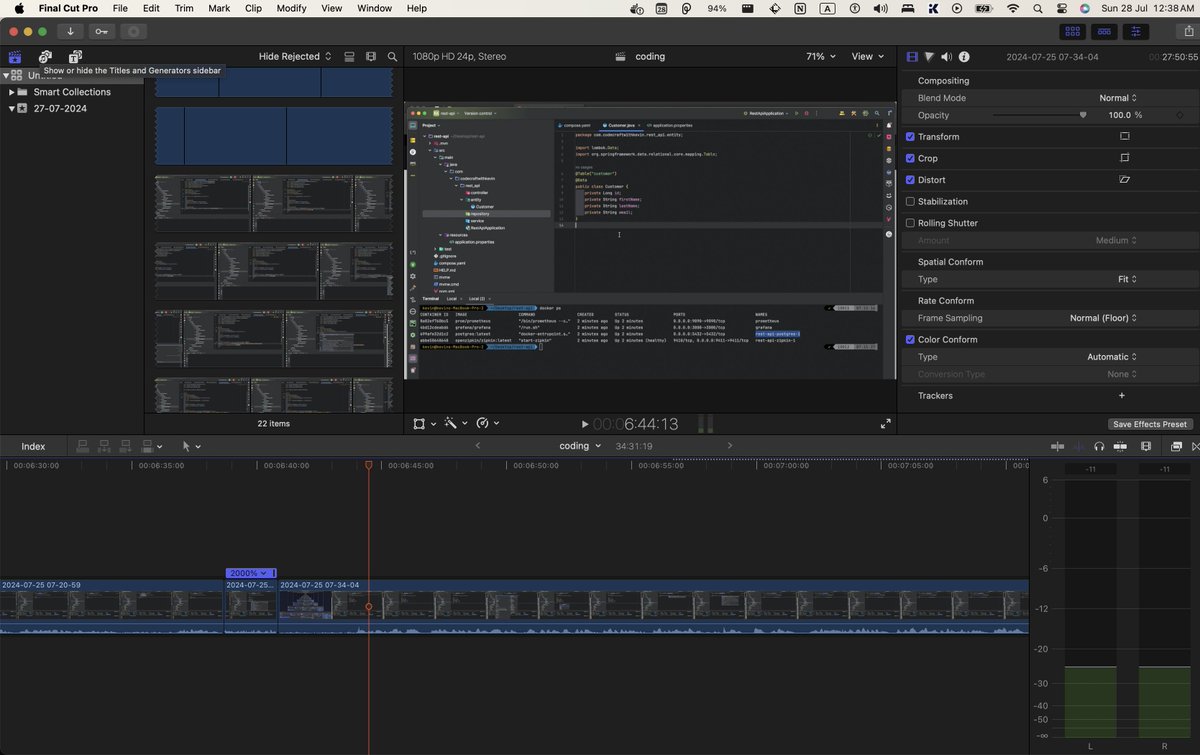
Task: Open the coding project name dropdown in timeline
Action: pyautogui.click(x=580, y=446)
